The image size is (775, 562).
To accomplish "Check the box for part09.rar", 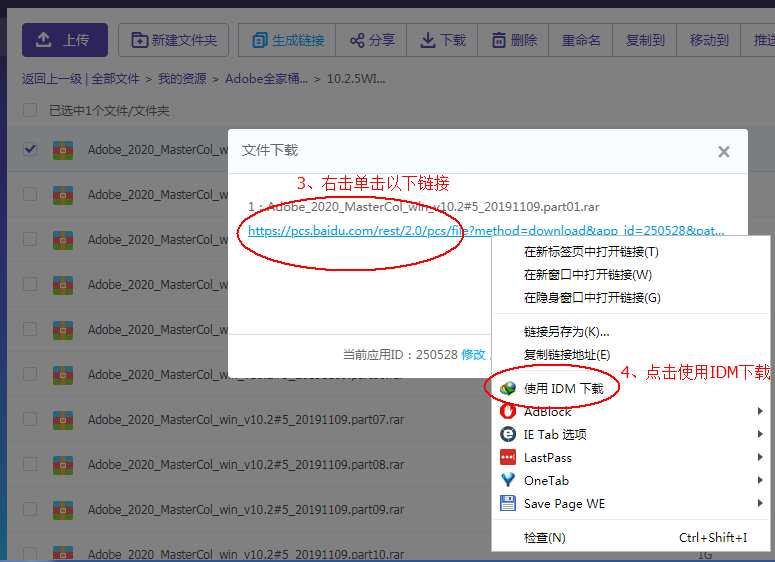I will pyautogui.click(x=30, y=509).
